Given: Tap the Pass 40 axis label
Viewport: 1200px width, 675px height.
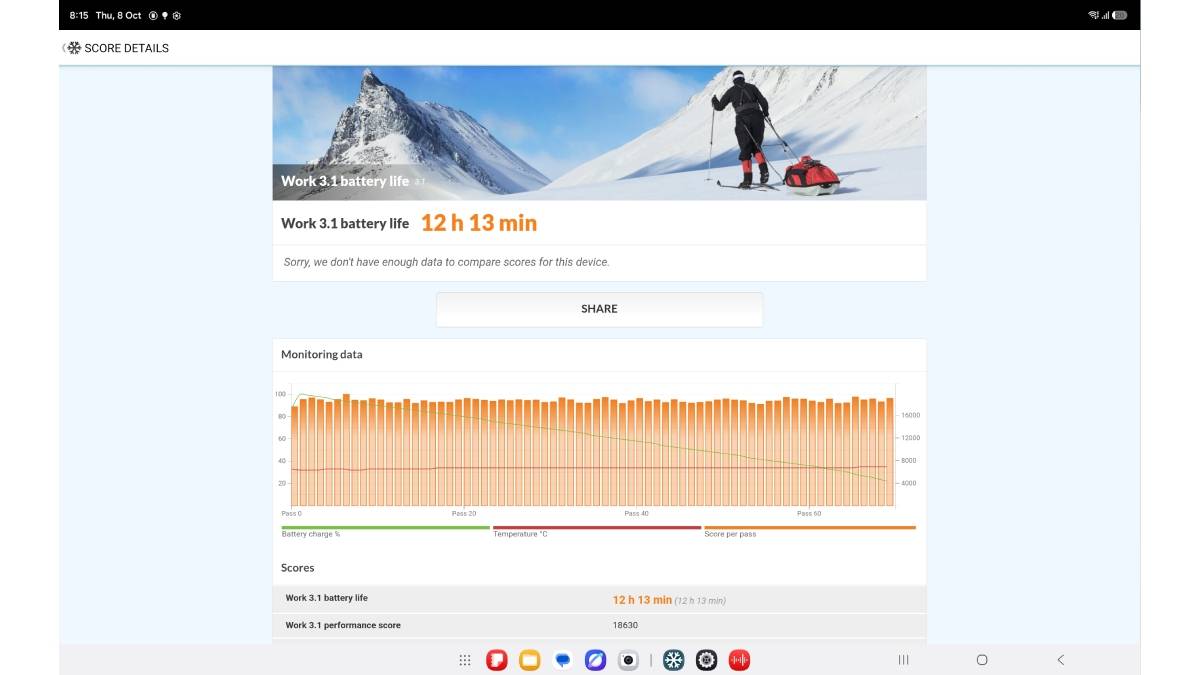Looking at the screenshot, I should pos(637,513).
